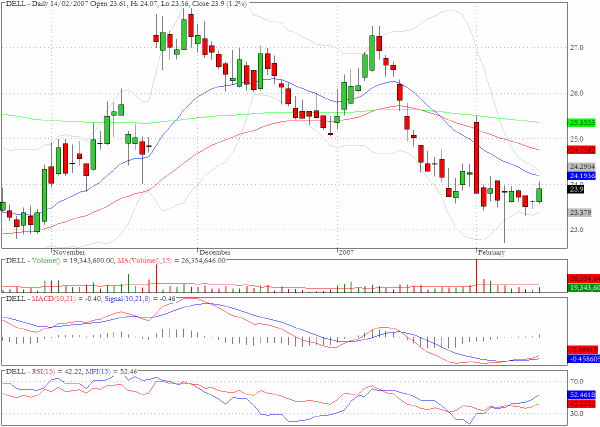Click the gray 23.379 lower band label
600x427 pixels.
pos(580,212)
